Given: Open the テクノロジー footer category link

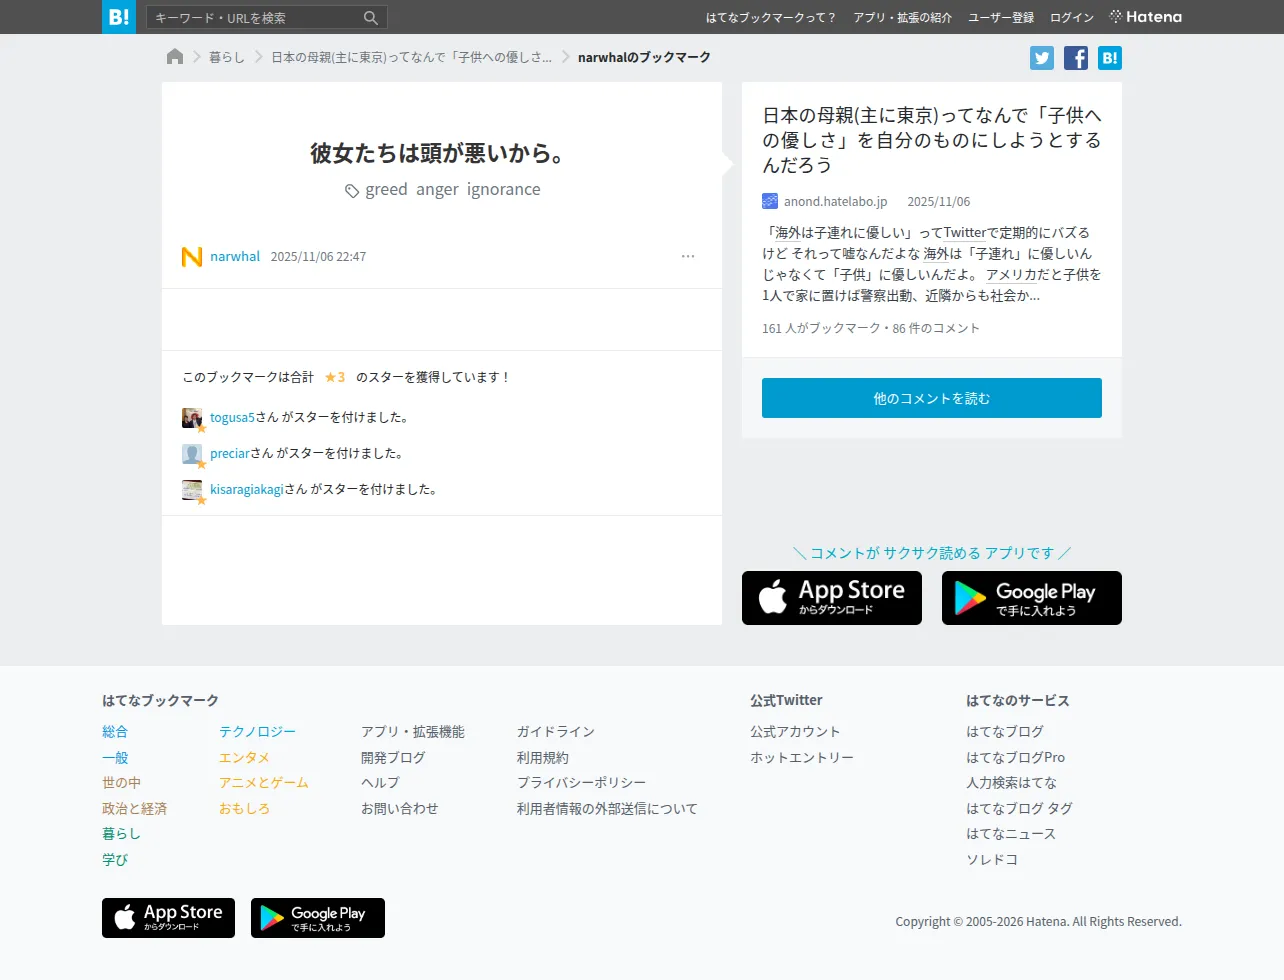Looking at the screenshot, I should (x=257, y=732).
